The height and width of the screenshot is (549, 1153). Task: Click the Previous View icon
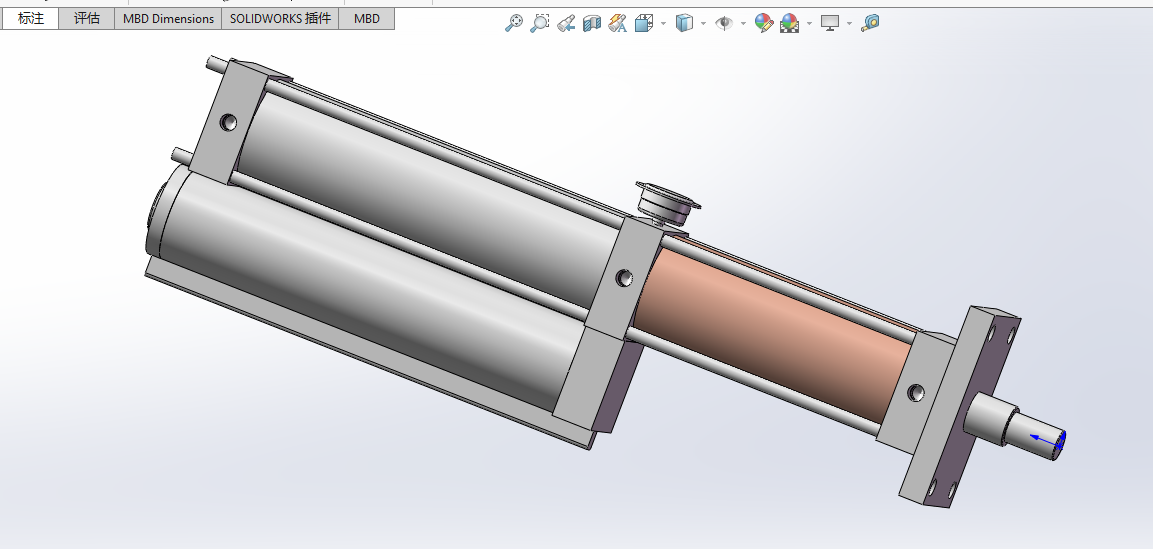click(565, 23)
